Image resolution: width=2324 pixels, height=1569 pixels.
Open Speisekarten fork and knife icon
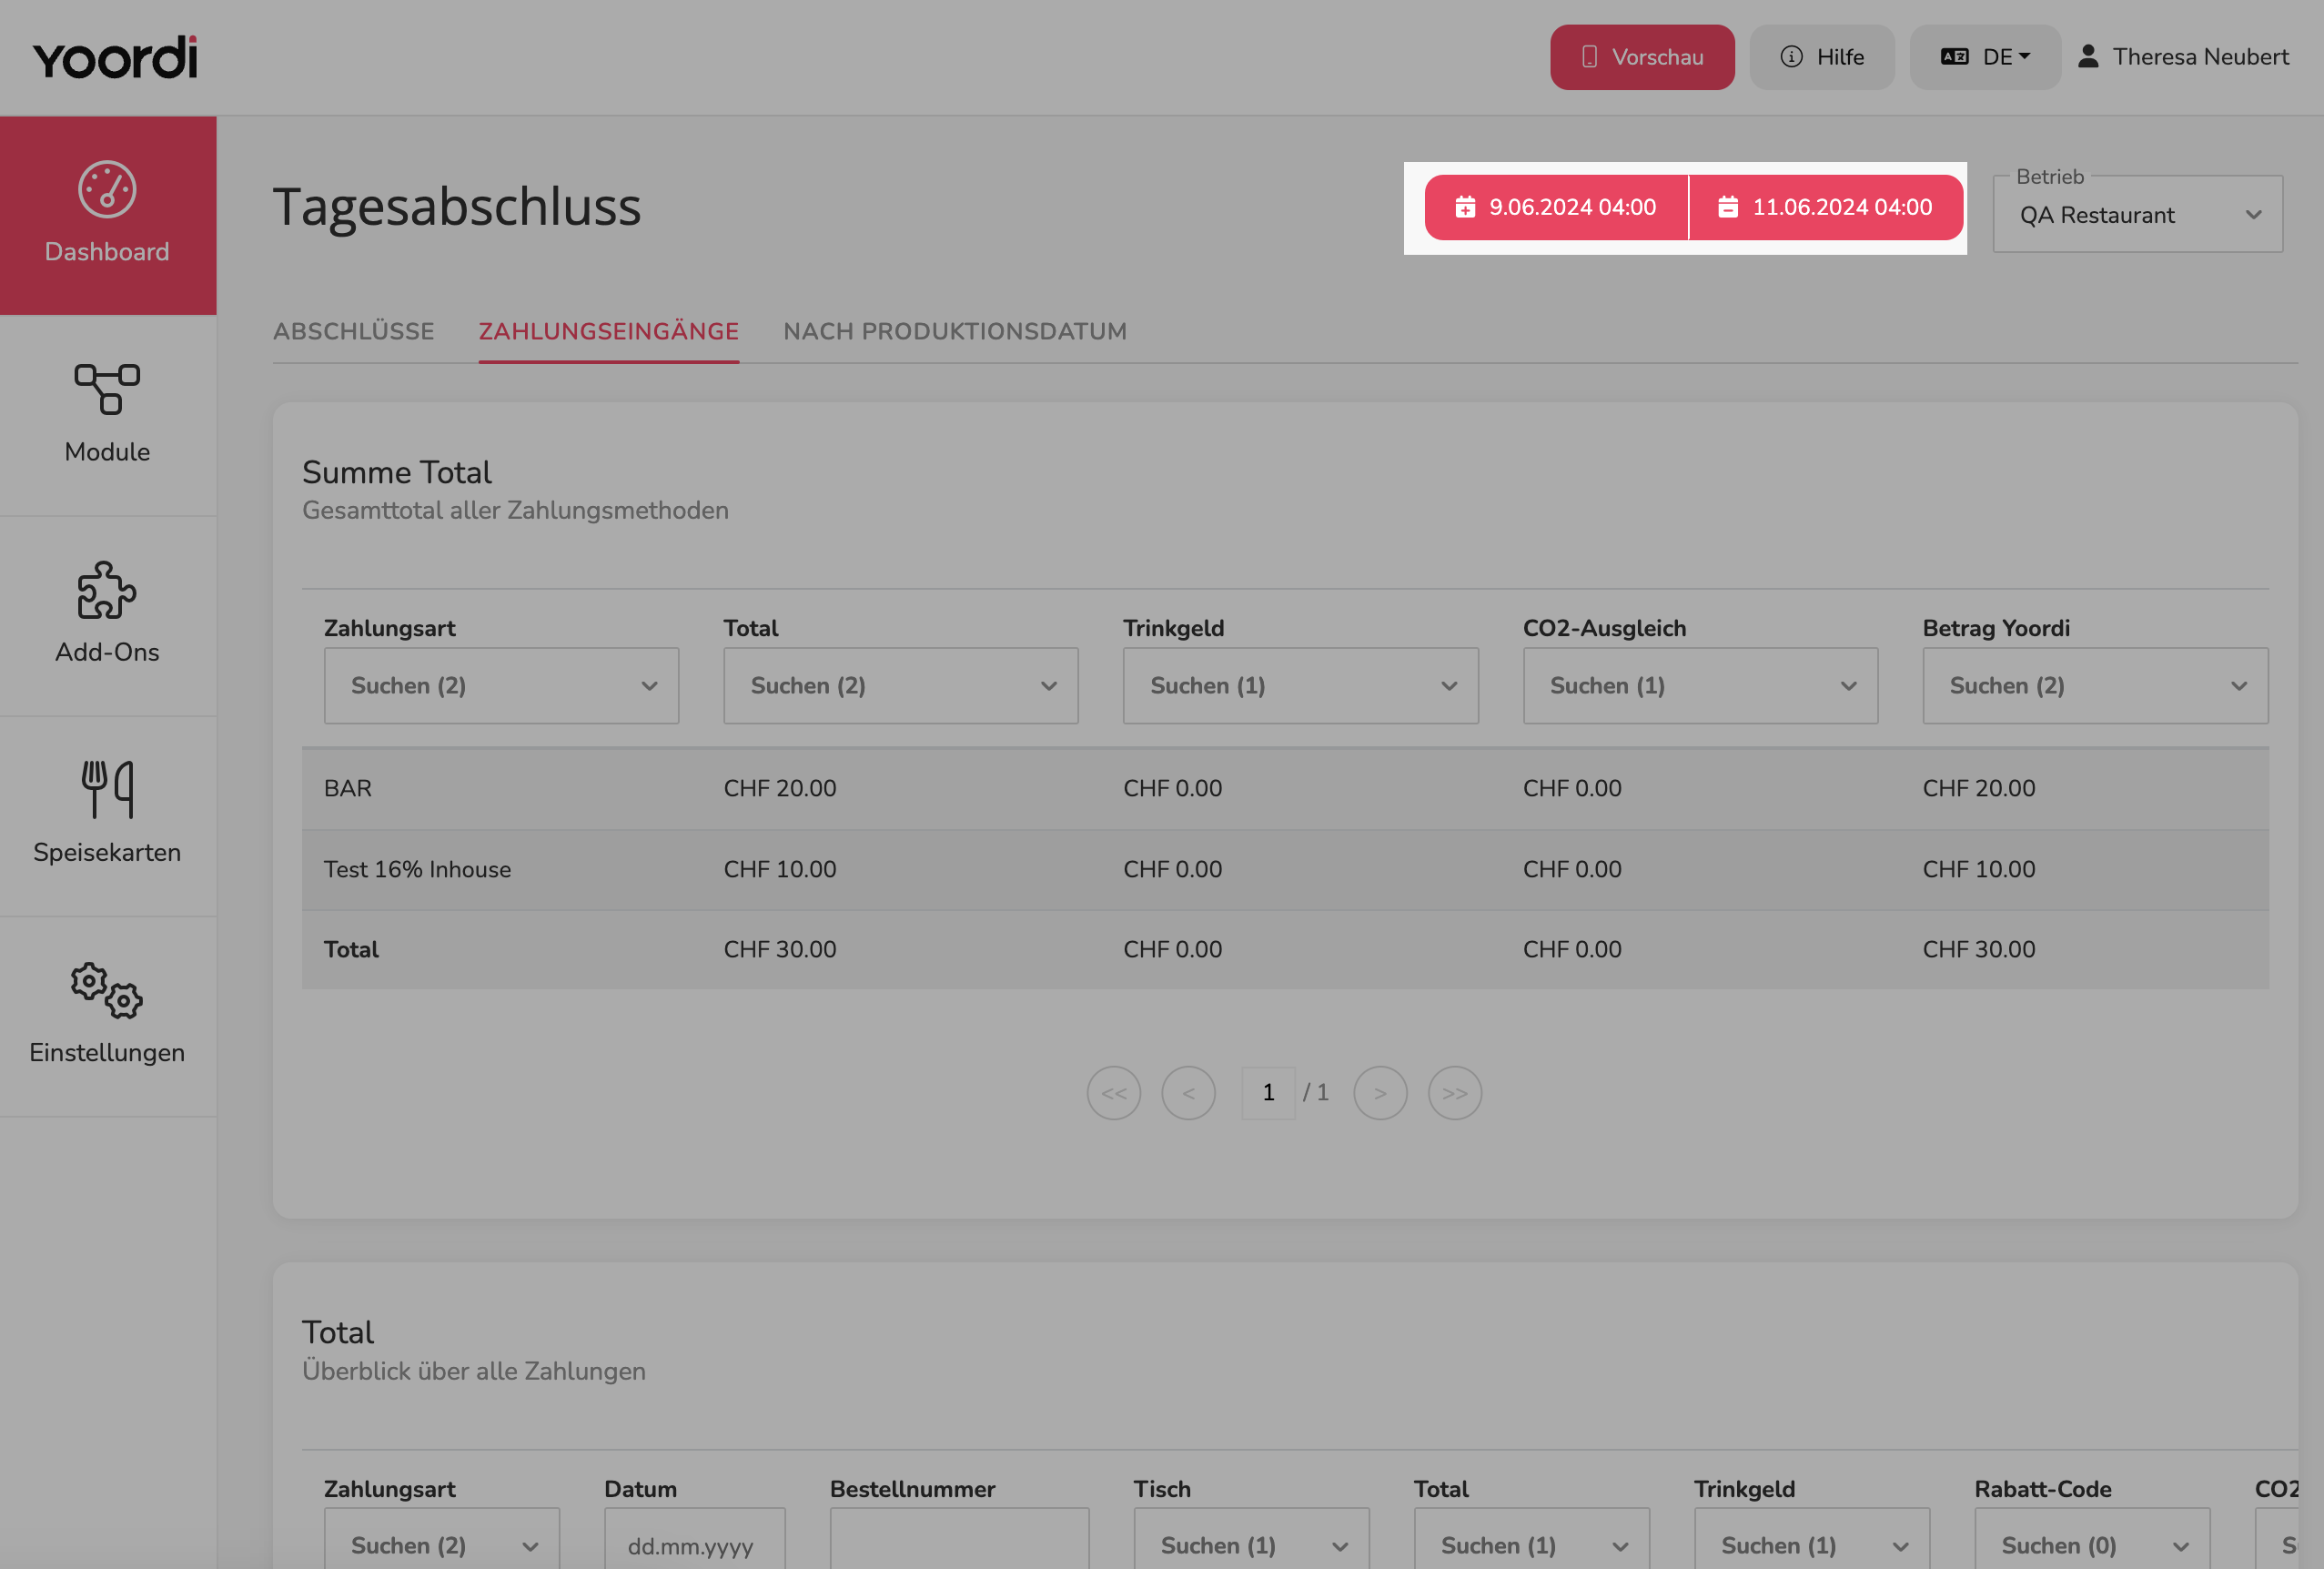pyautogui.click(x=107, y=789)
